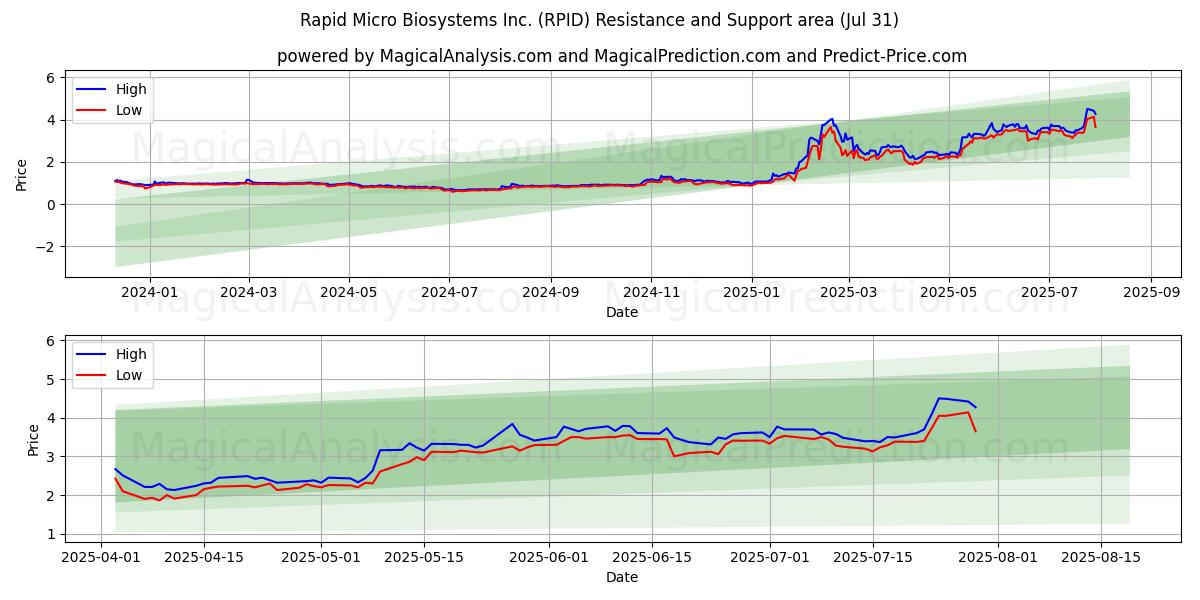Click the 2025-05-01 tick label
This screenshot has height=600, width=1200.
click(x=321, y=557)
